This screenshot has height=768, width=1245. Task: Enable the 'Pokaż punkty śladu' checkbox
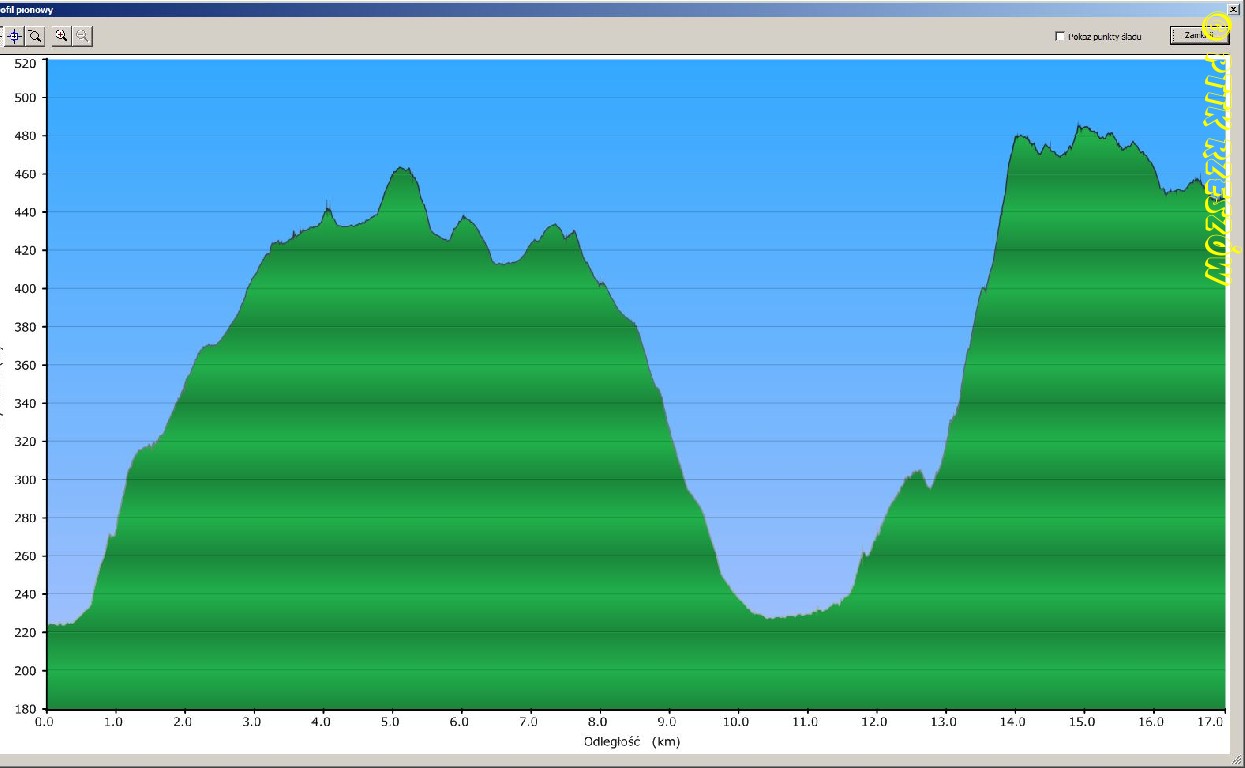[1060, 36]
